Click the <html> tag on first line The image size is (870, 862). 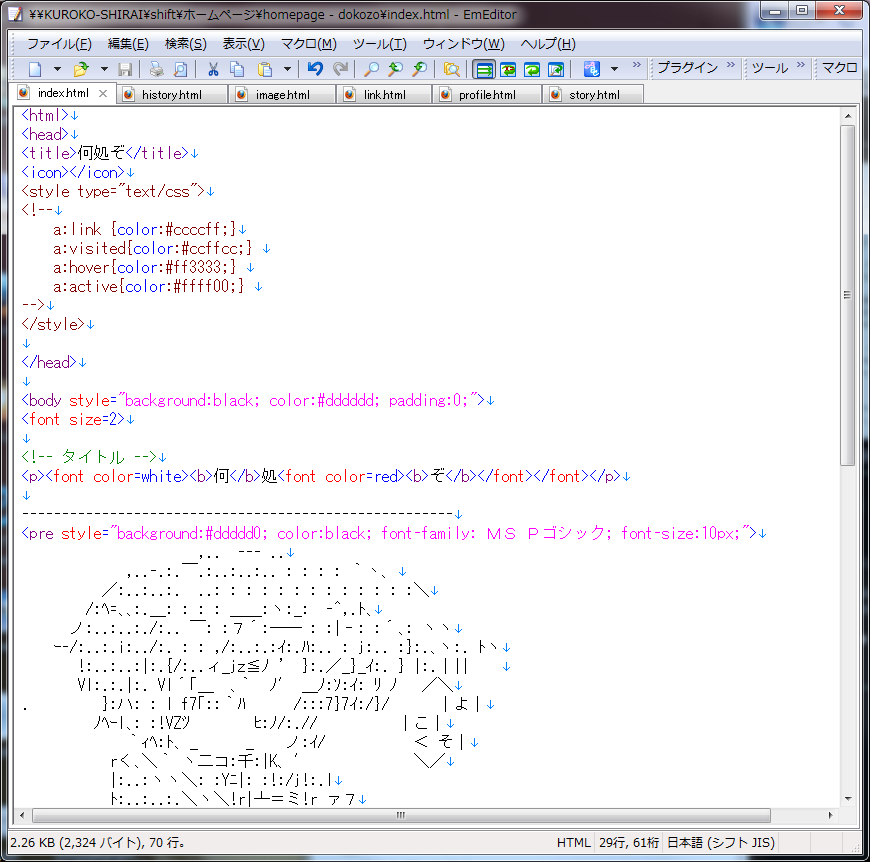(x=44, y=115)
